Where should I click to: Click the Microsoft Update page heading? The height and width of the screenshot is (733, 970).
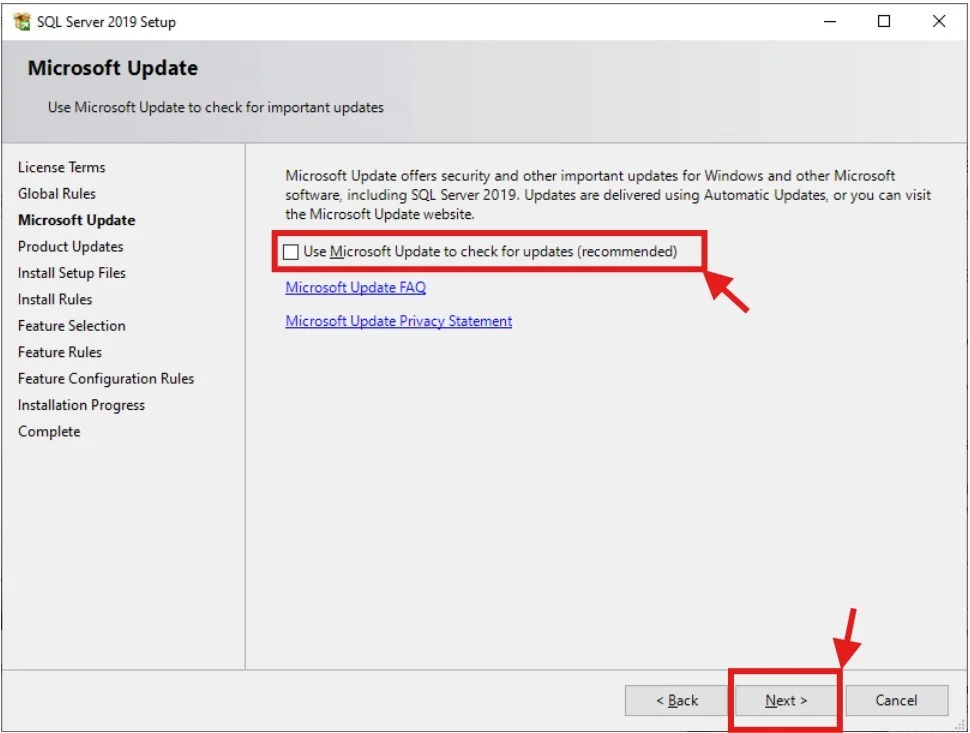point(113,68)
